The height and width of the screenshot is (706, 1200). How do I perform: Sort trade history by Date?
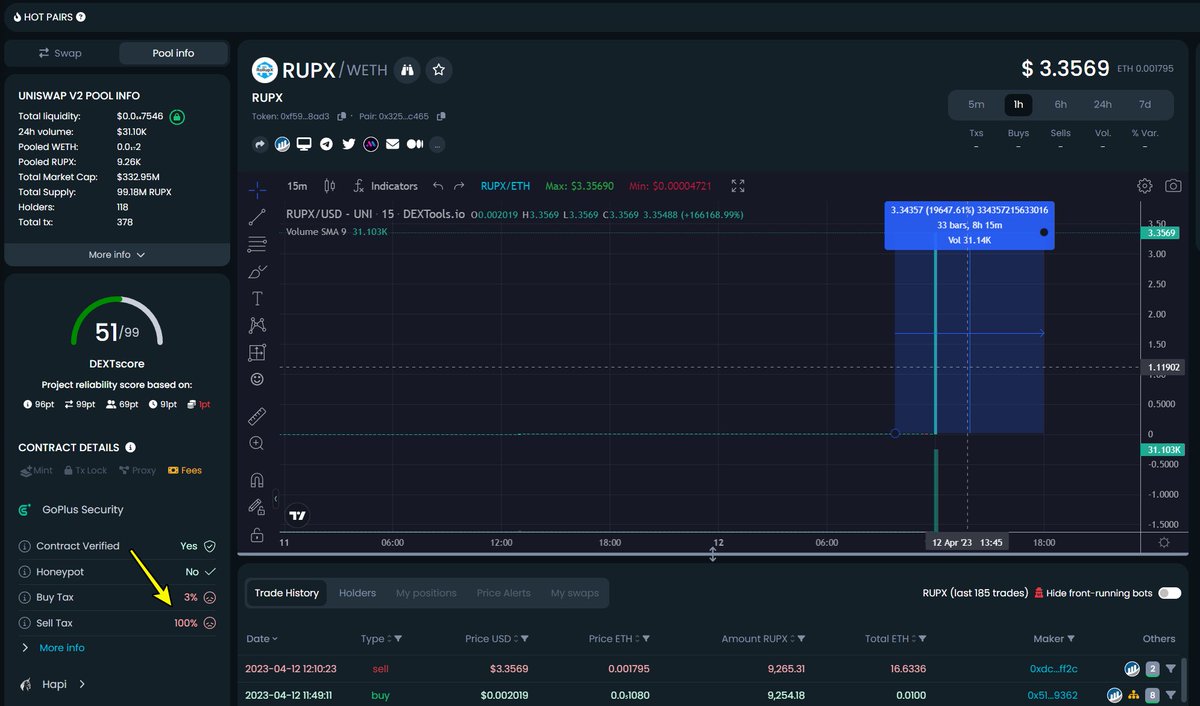point(262,638)
